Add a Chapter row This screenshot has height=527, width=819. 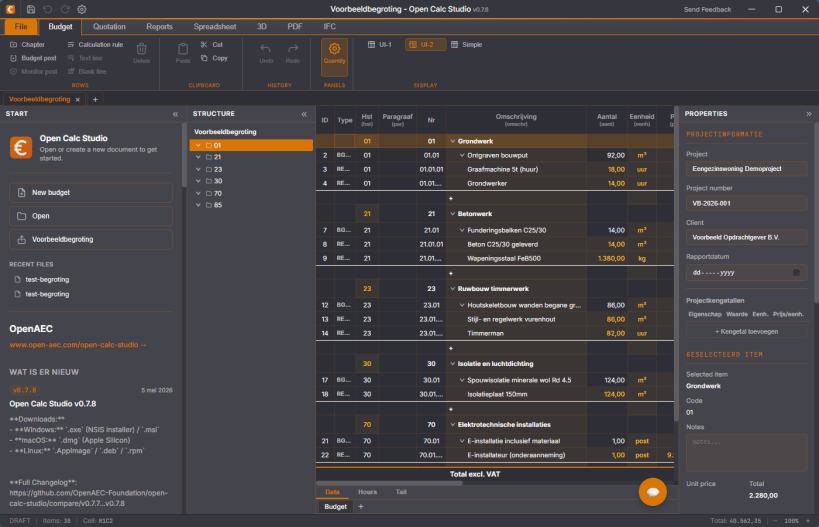[x=28, y=44]
